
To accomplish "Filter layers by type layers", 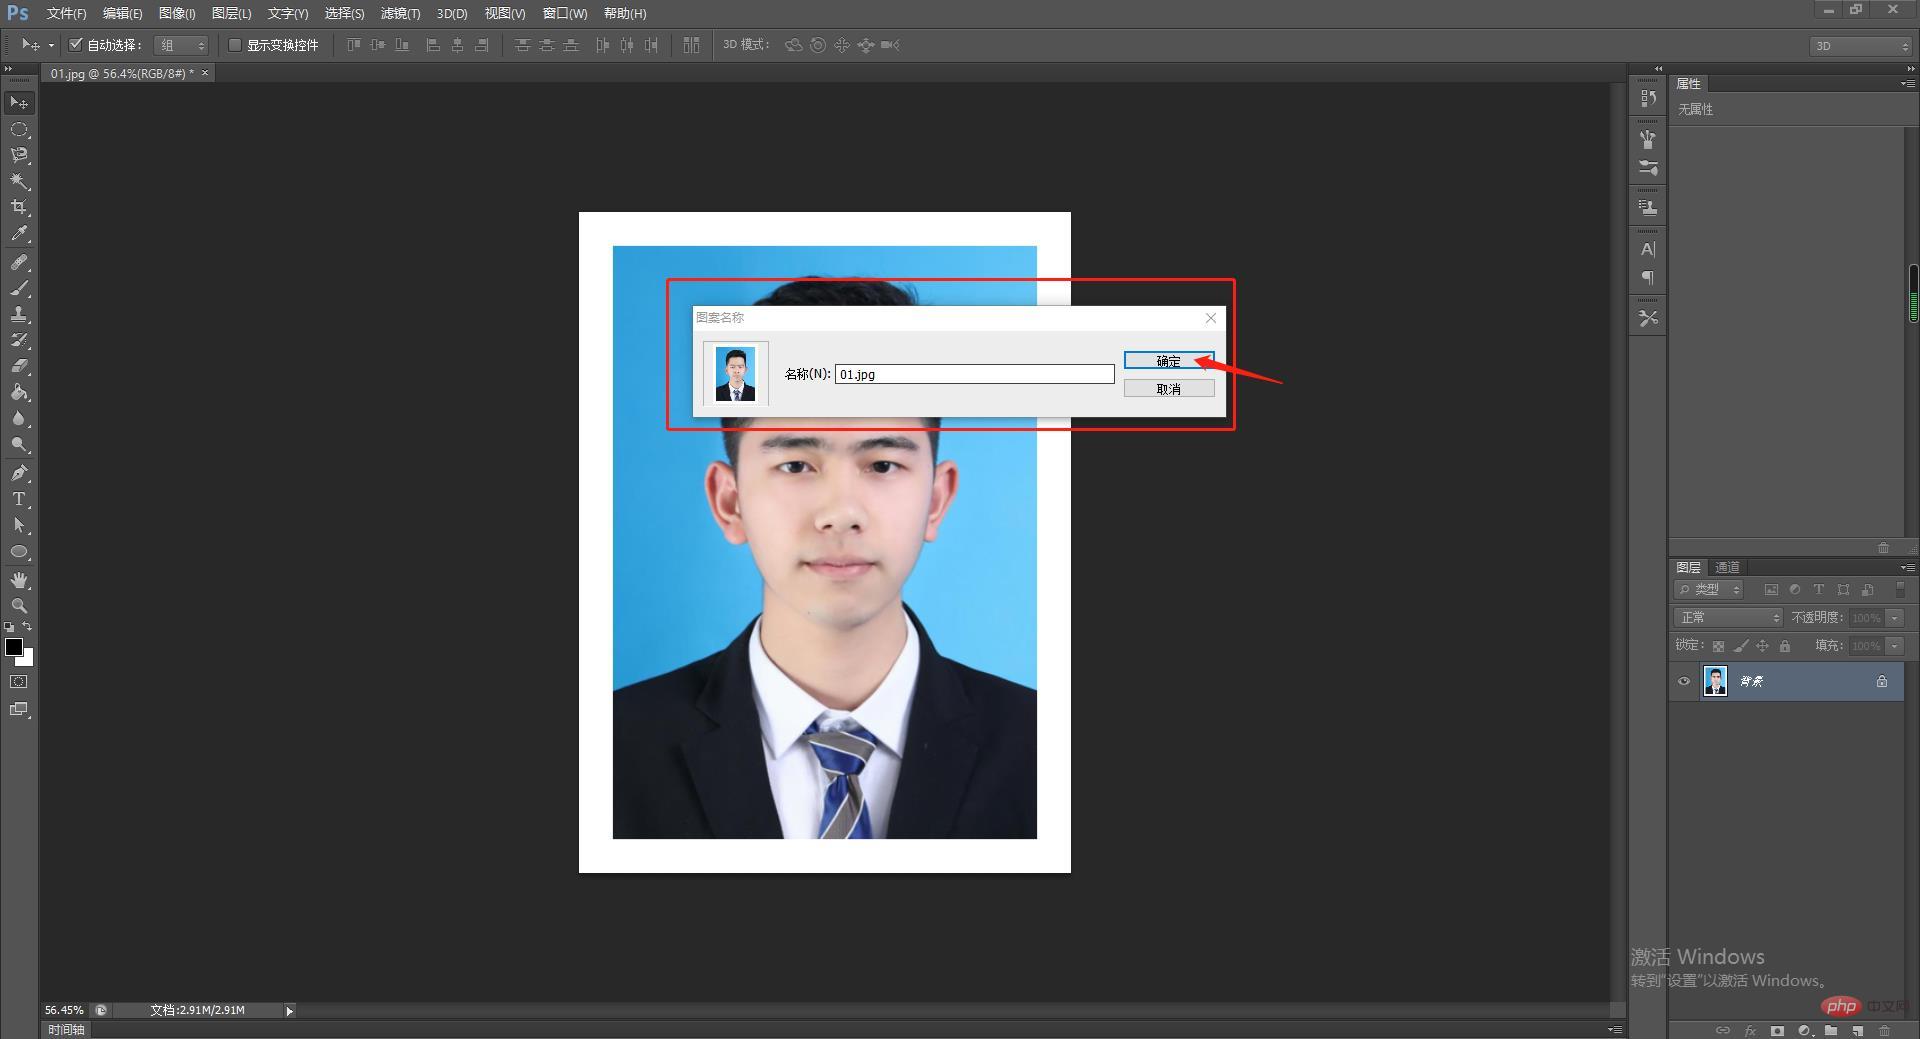I will point(1819,590).
